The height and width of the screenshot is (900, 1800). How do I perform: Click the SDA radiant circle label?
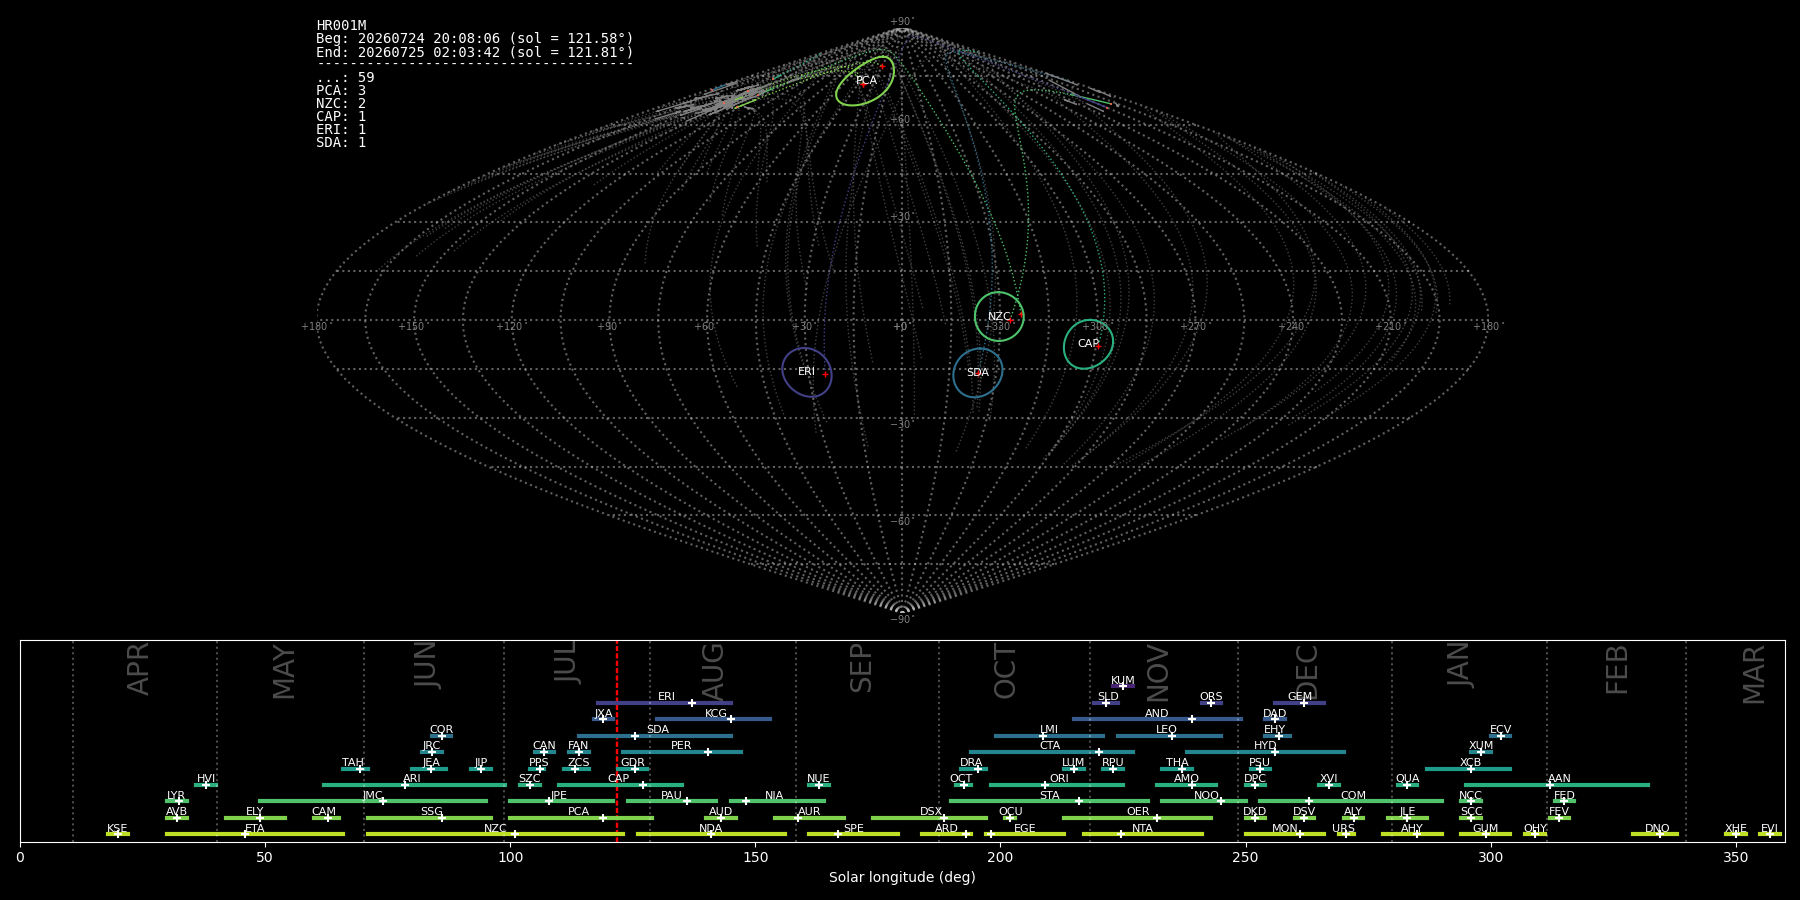coord(977,373)
